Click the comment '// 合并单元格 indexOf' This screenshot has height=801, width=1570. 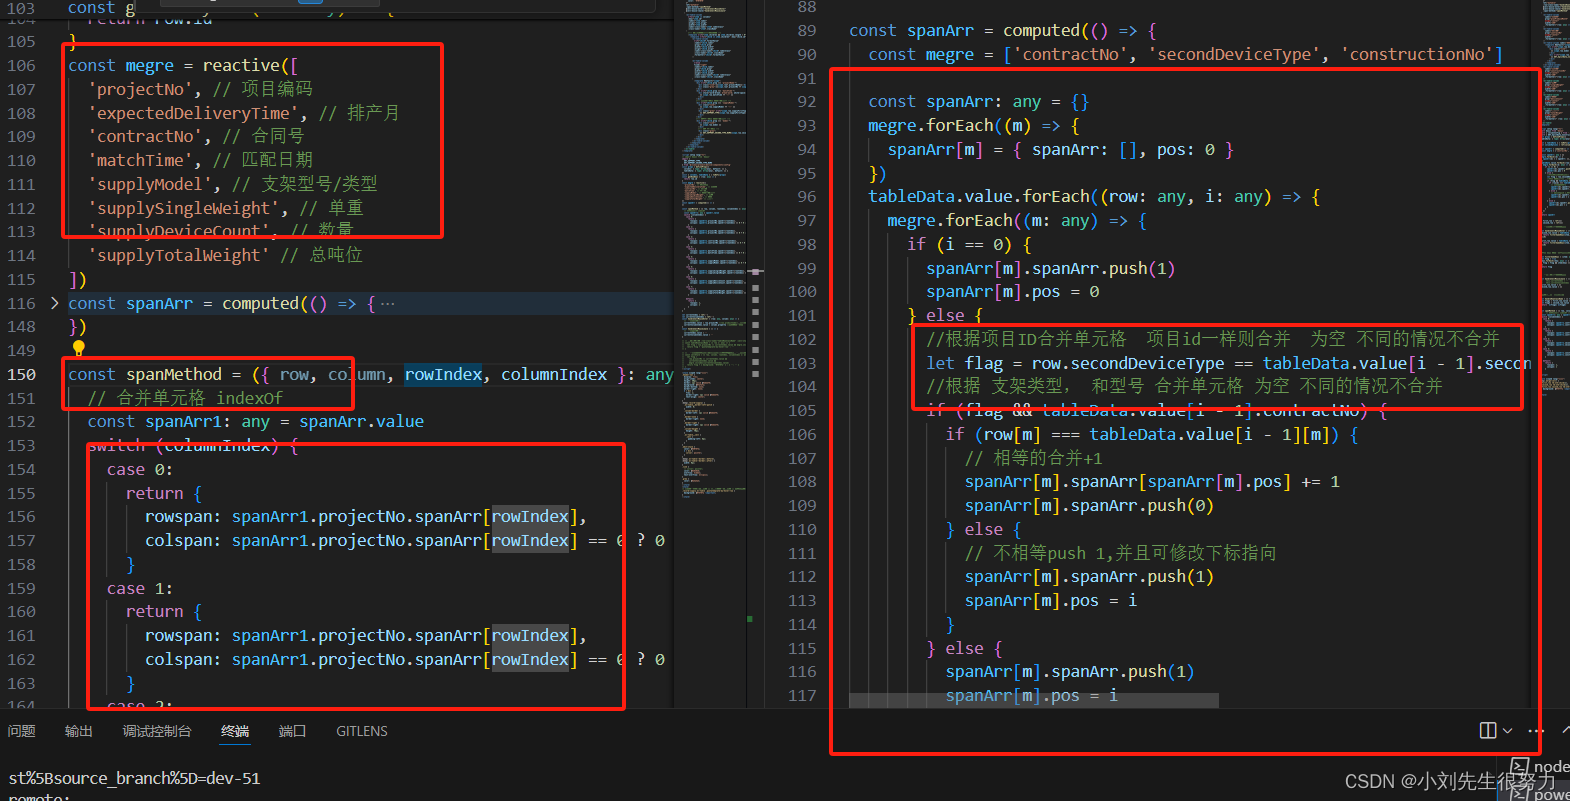[x=185, y=398]
